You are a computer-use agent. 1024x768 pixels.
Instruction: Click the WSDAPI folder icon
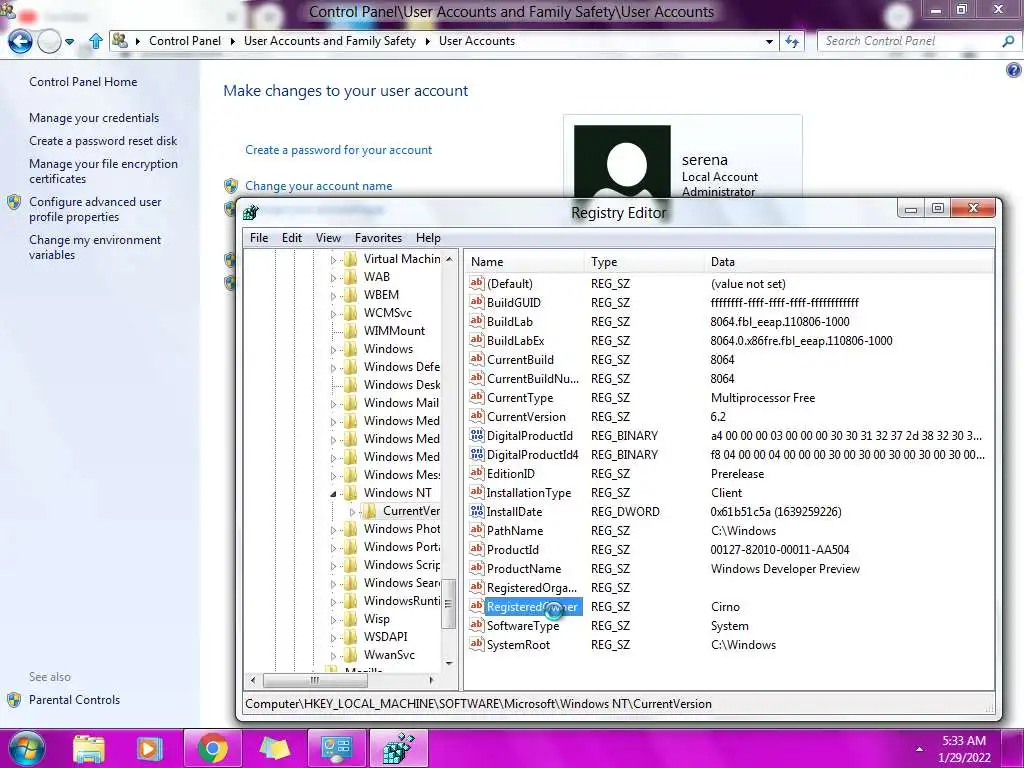click(351, 636)
